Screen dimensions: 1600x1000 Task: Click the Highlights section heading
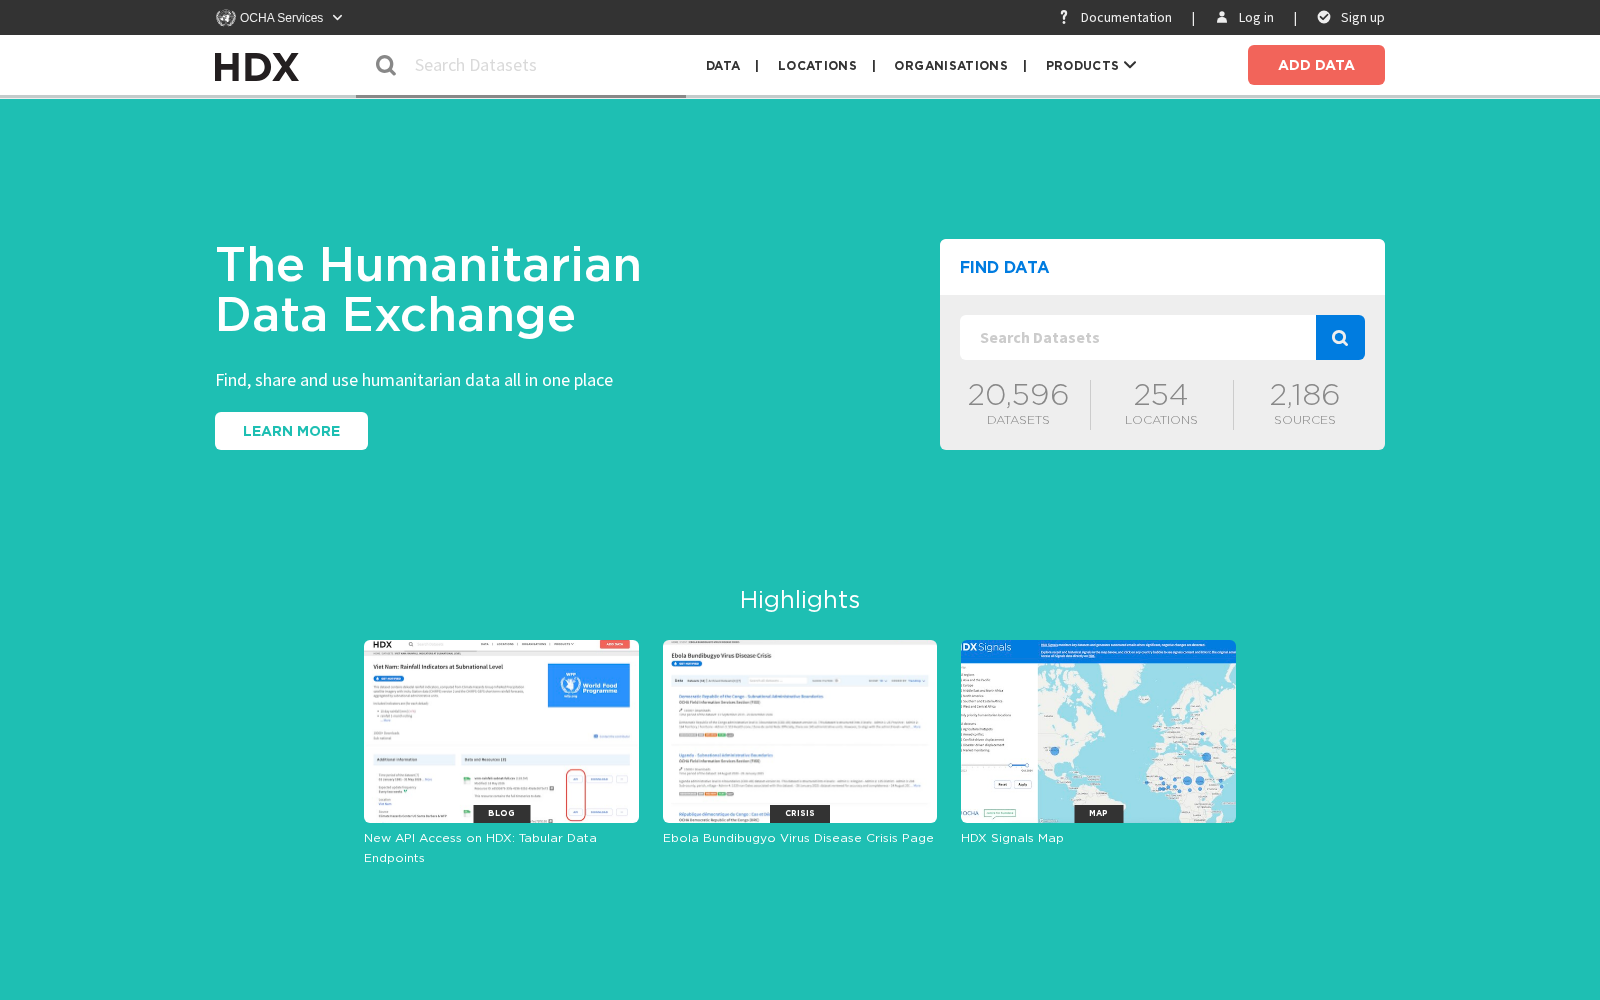click(x=800, y=599)
